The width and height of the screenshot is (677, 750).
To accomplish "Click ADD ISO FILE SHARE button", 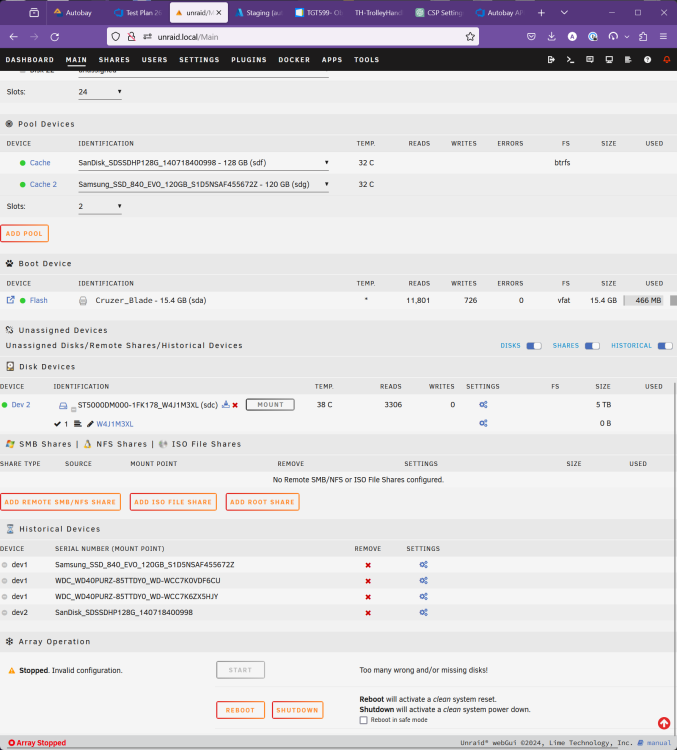I will pos(173,502).
